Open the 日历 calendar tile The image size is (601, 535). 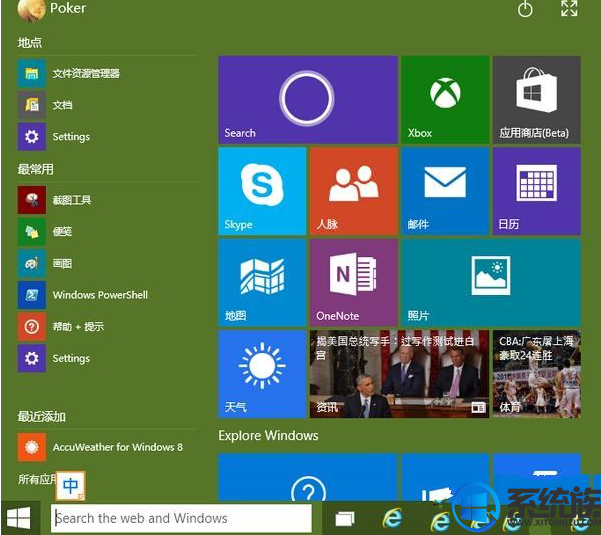(537, 191)
